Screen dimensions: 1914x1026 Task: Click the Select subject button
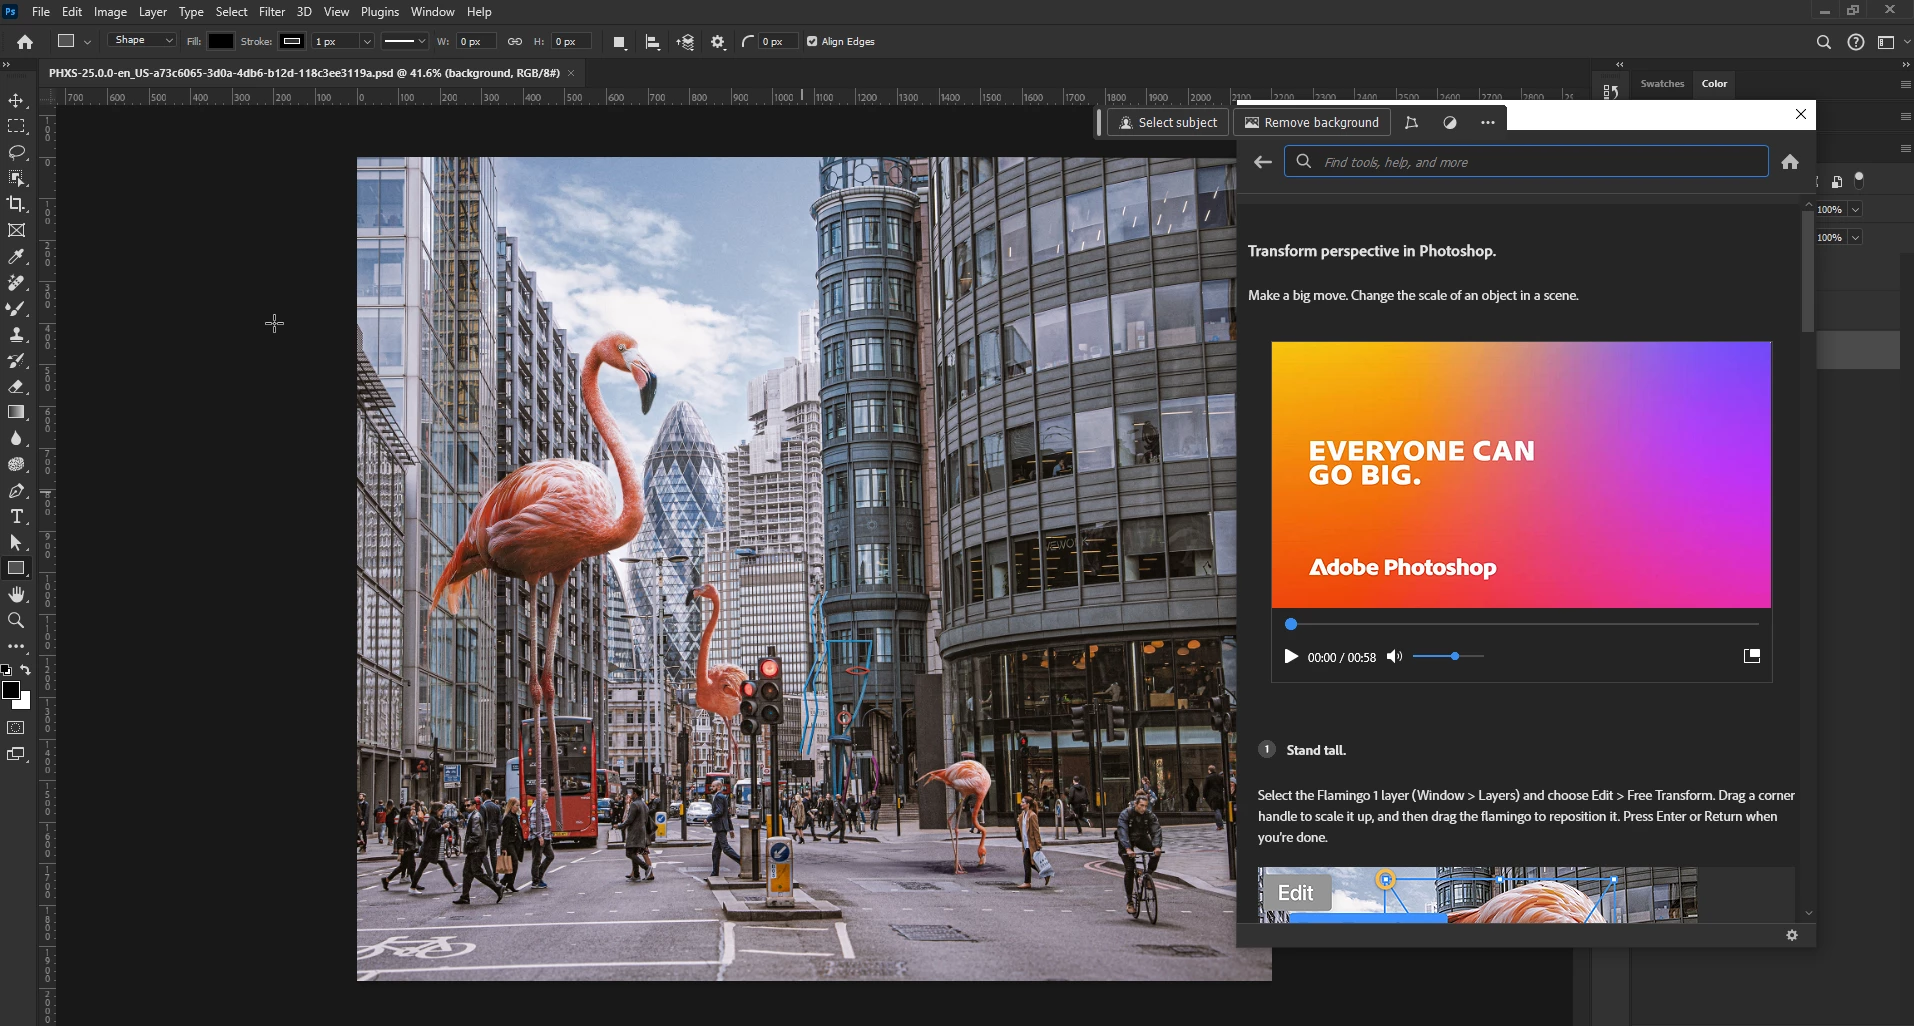click(1167, 123)
